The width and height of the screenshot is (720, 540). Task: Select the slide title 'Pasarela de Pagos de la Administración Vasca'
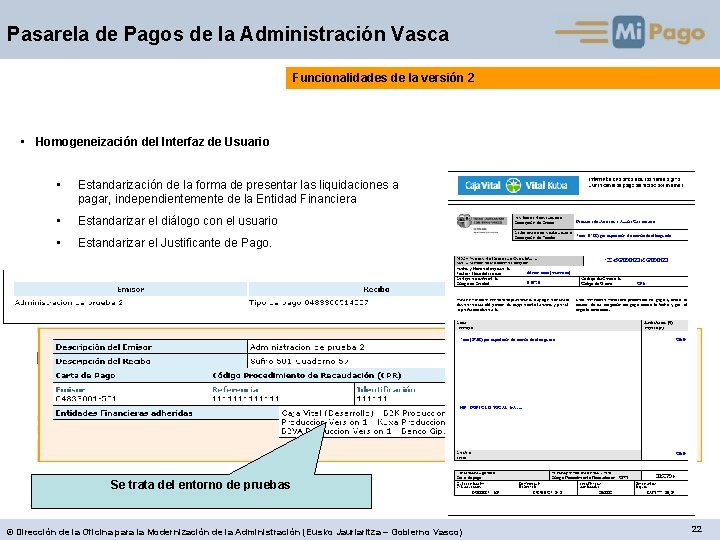coord(228,34)
